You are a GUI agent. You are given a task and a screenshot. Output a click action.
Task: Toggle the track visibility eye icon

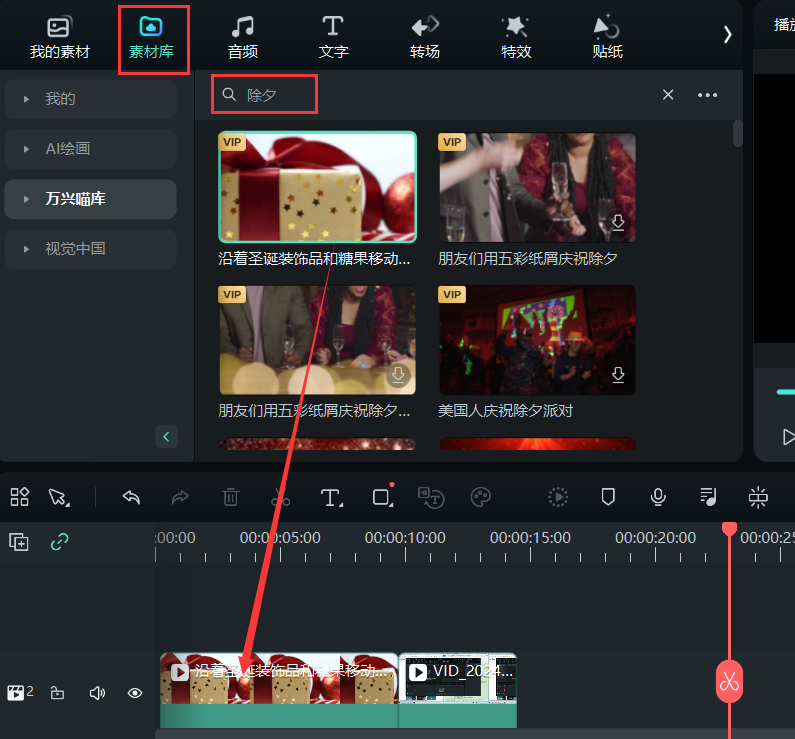click(135, 693)
